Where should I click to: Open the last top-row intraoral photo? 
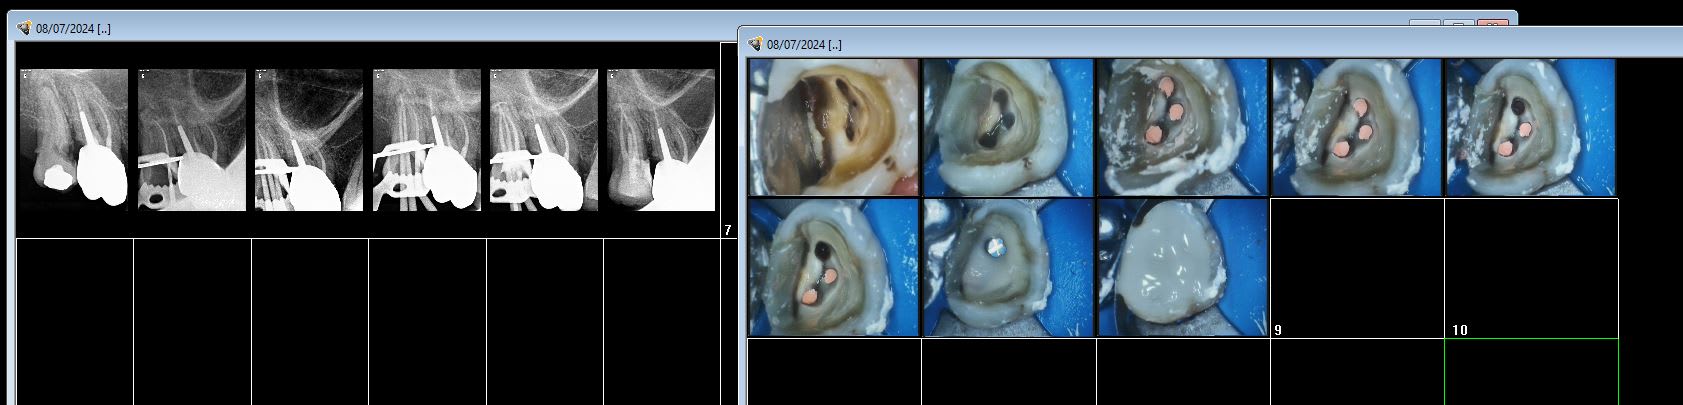coord(1530,127)
